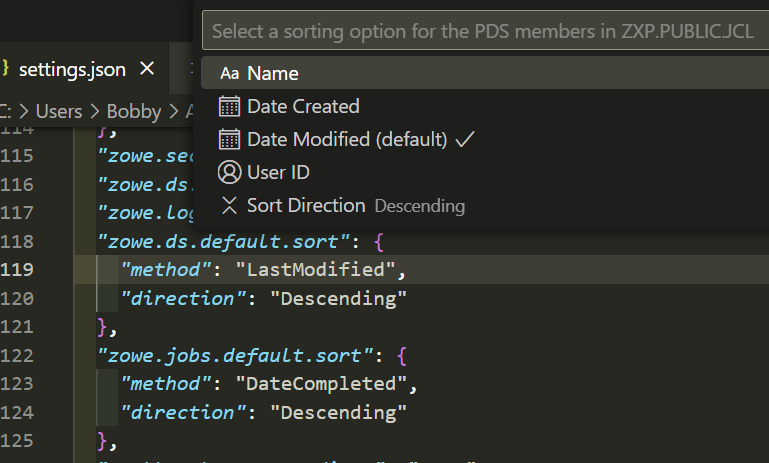The height and width of the screenshot is (463, 769).
Task: Click line number 118 in the gutter
Action: (17, 241)
